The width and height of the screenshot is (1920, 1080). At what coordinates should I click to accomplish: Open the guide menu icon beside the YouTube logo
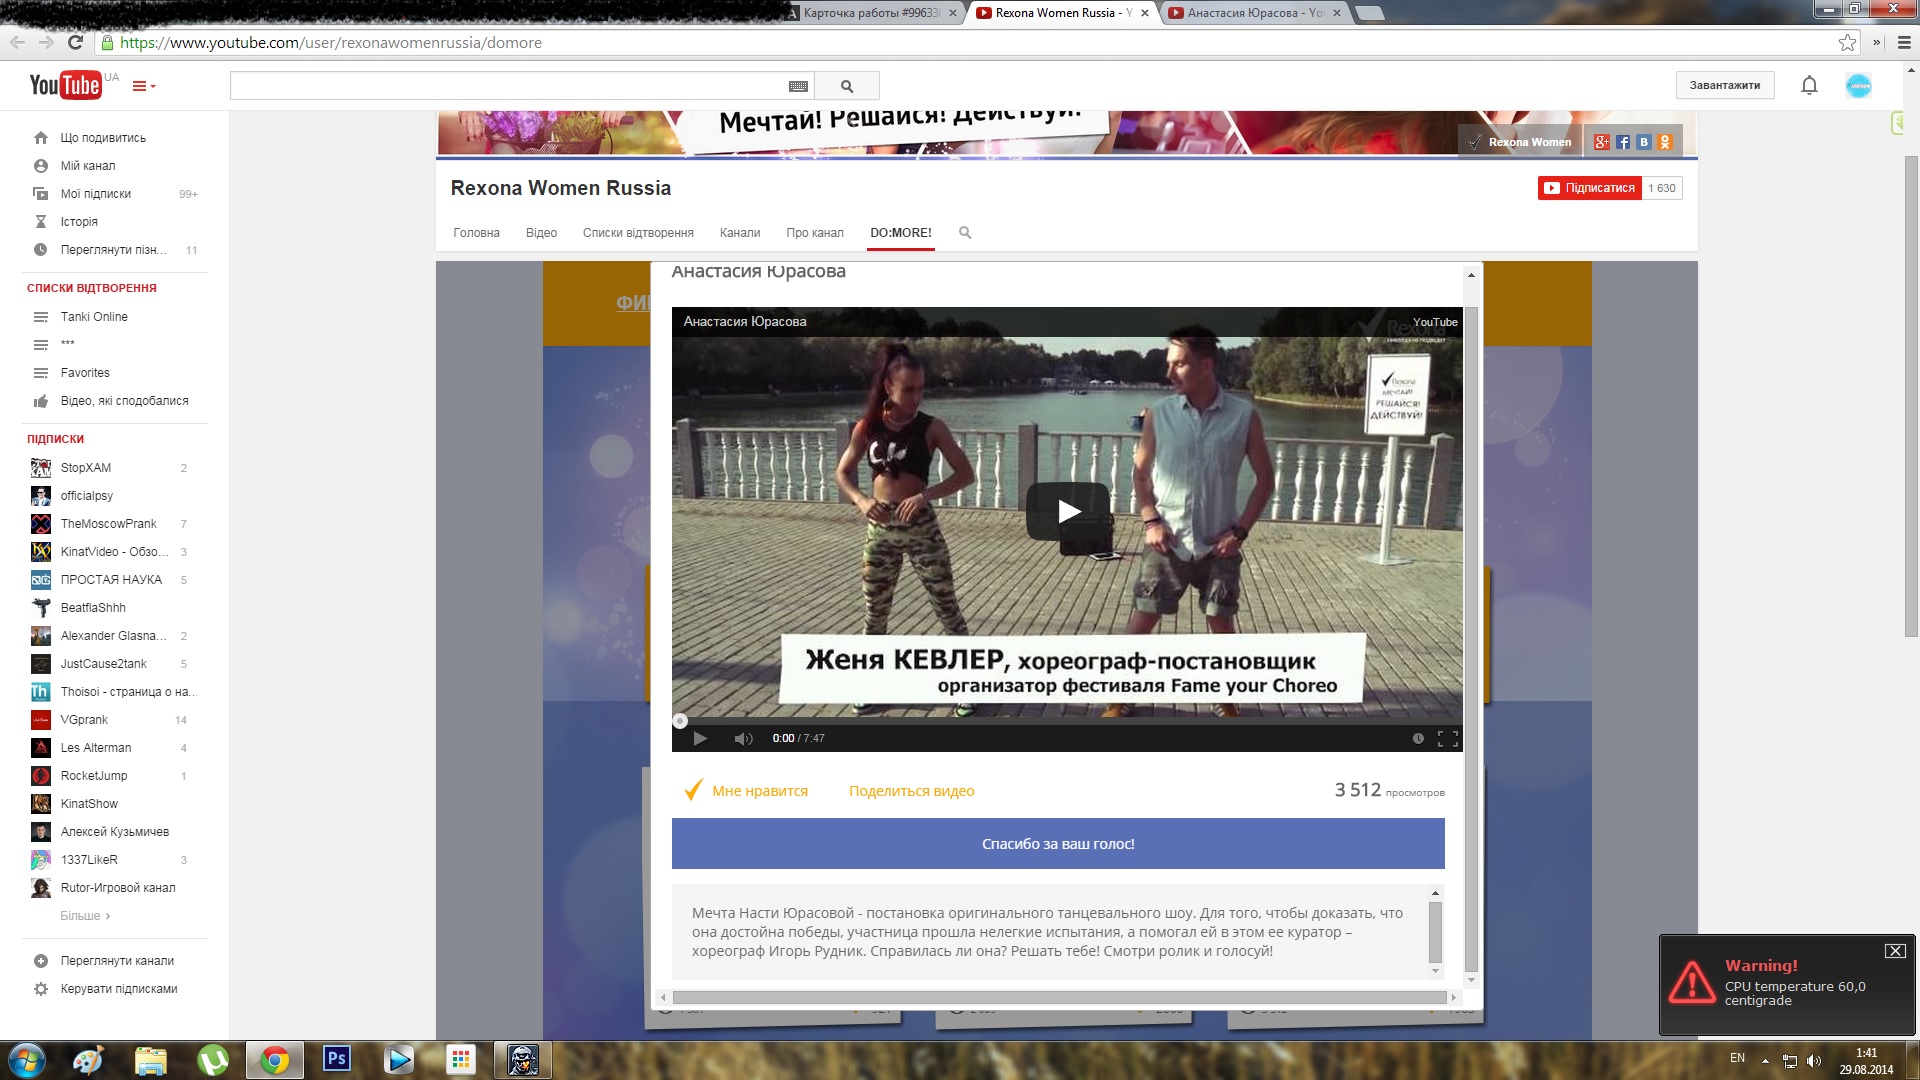click(144, 86)
